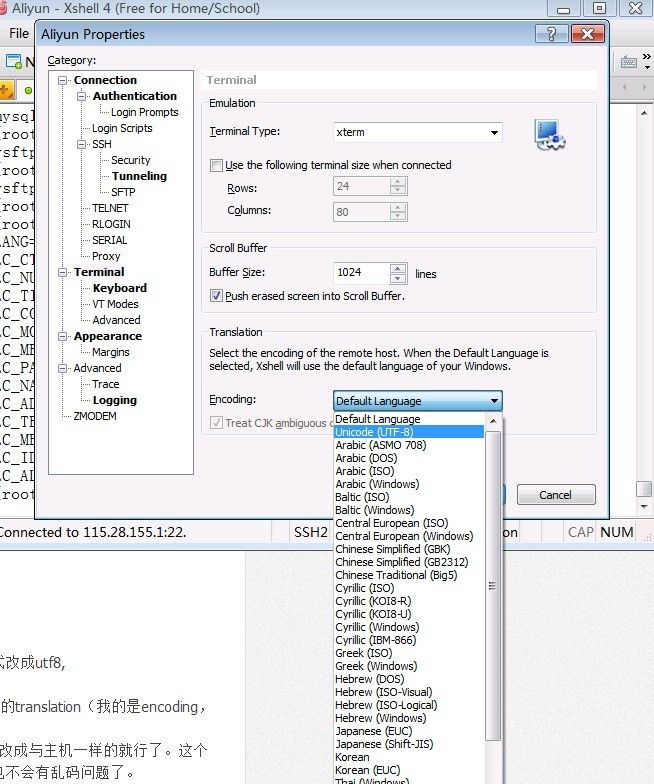Viewport: 654px width, 784px height.
Task: Close the Aliyun Properties dialog
Action: [588, 34]
